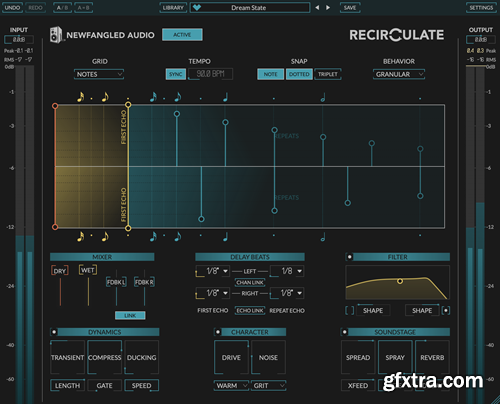This screenshot has width=500, height=404.
Task: Click the COMPRESS control in Dynamics
Action: tap(105, 357)
